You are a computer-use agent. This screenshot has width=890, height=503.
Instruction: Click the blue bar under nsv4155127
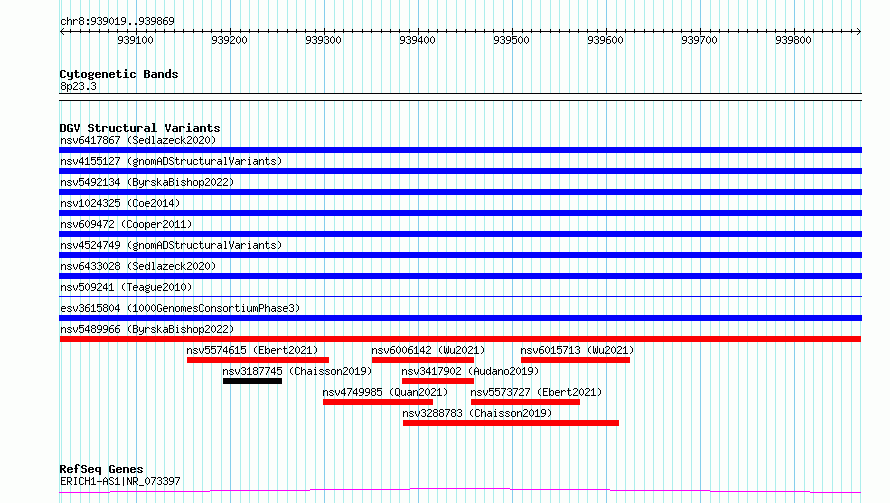[460, 171]
